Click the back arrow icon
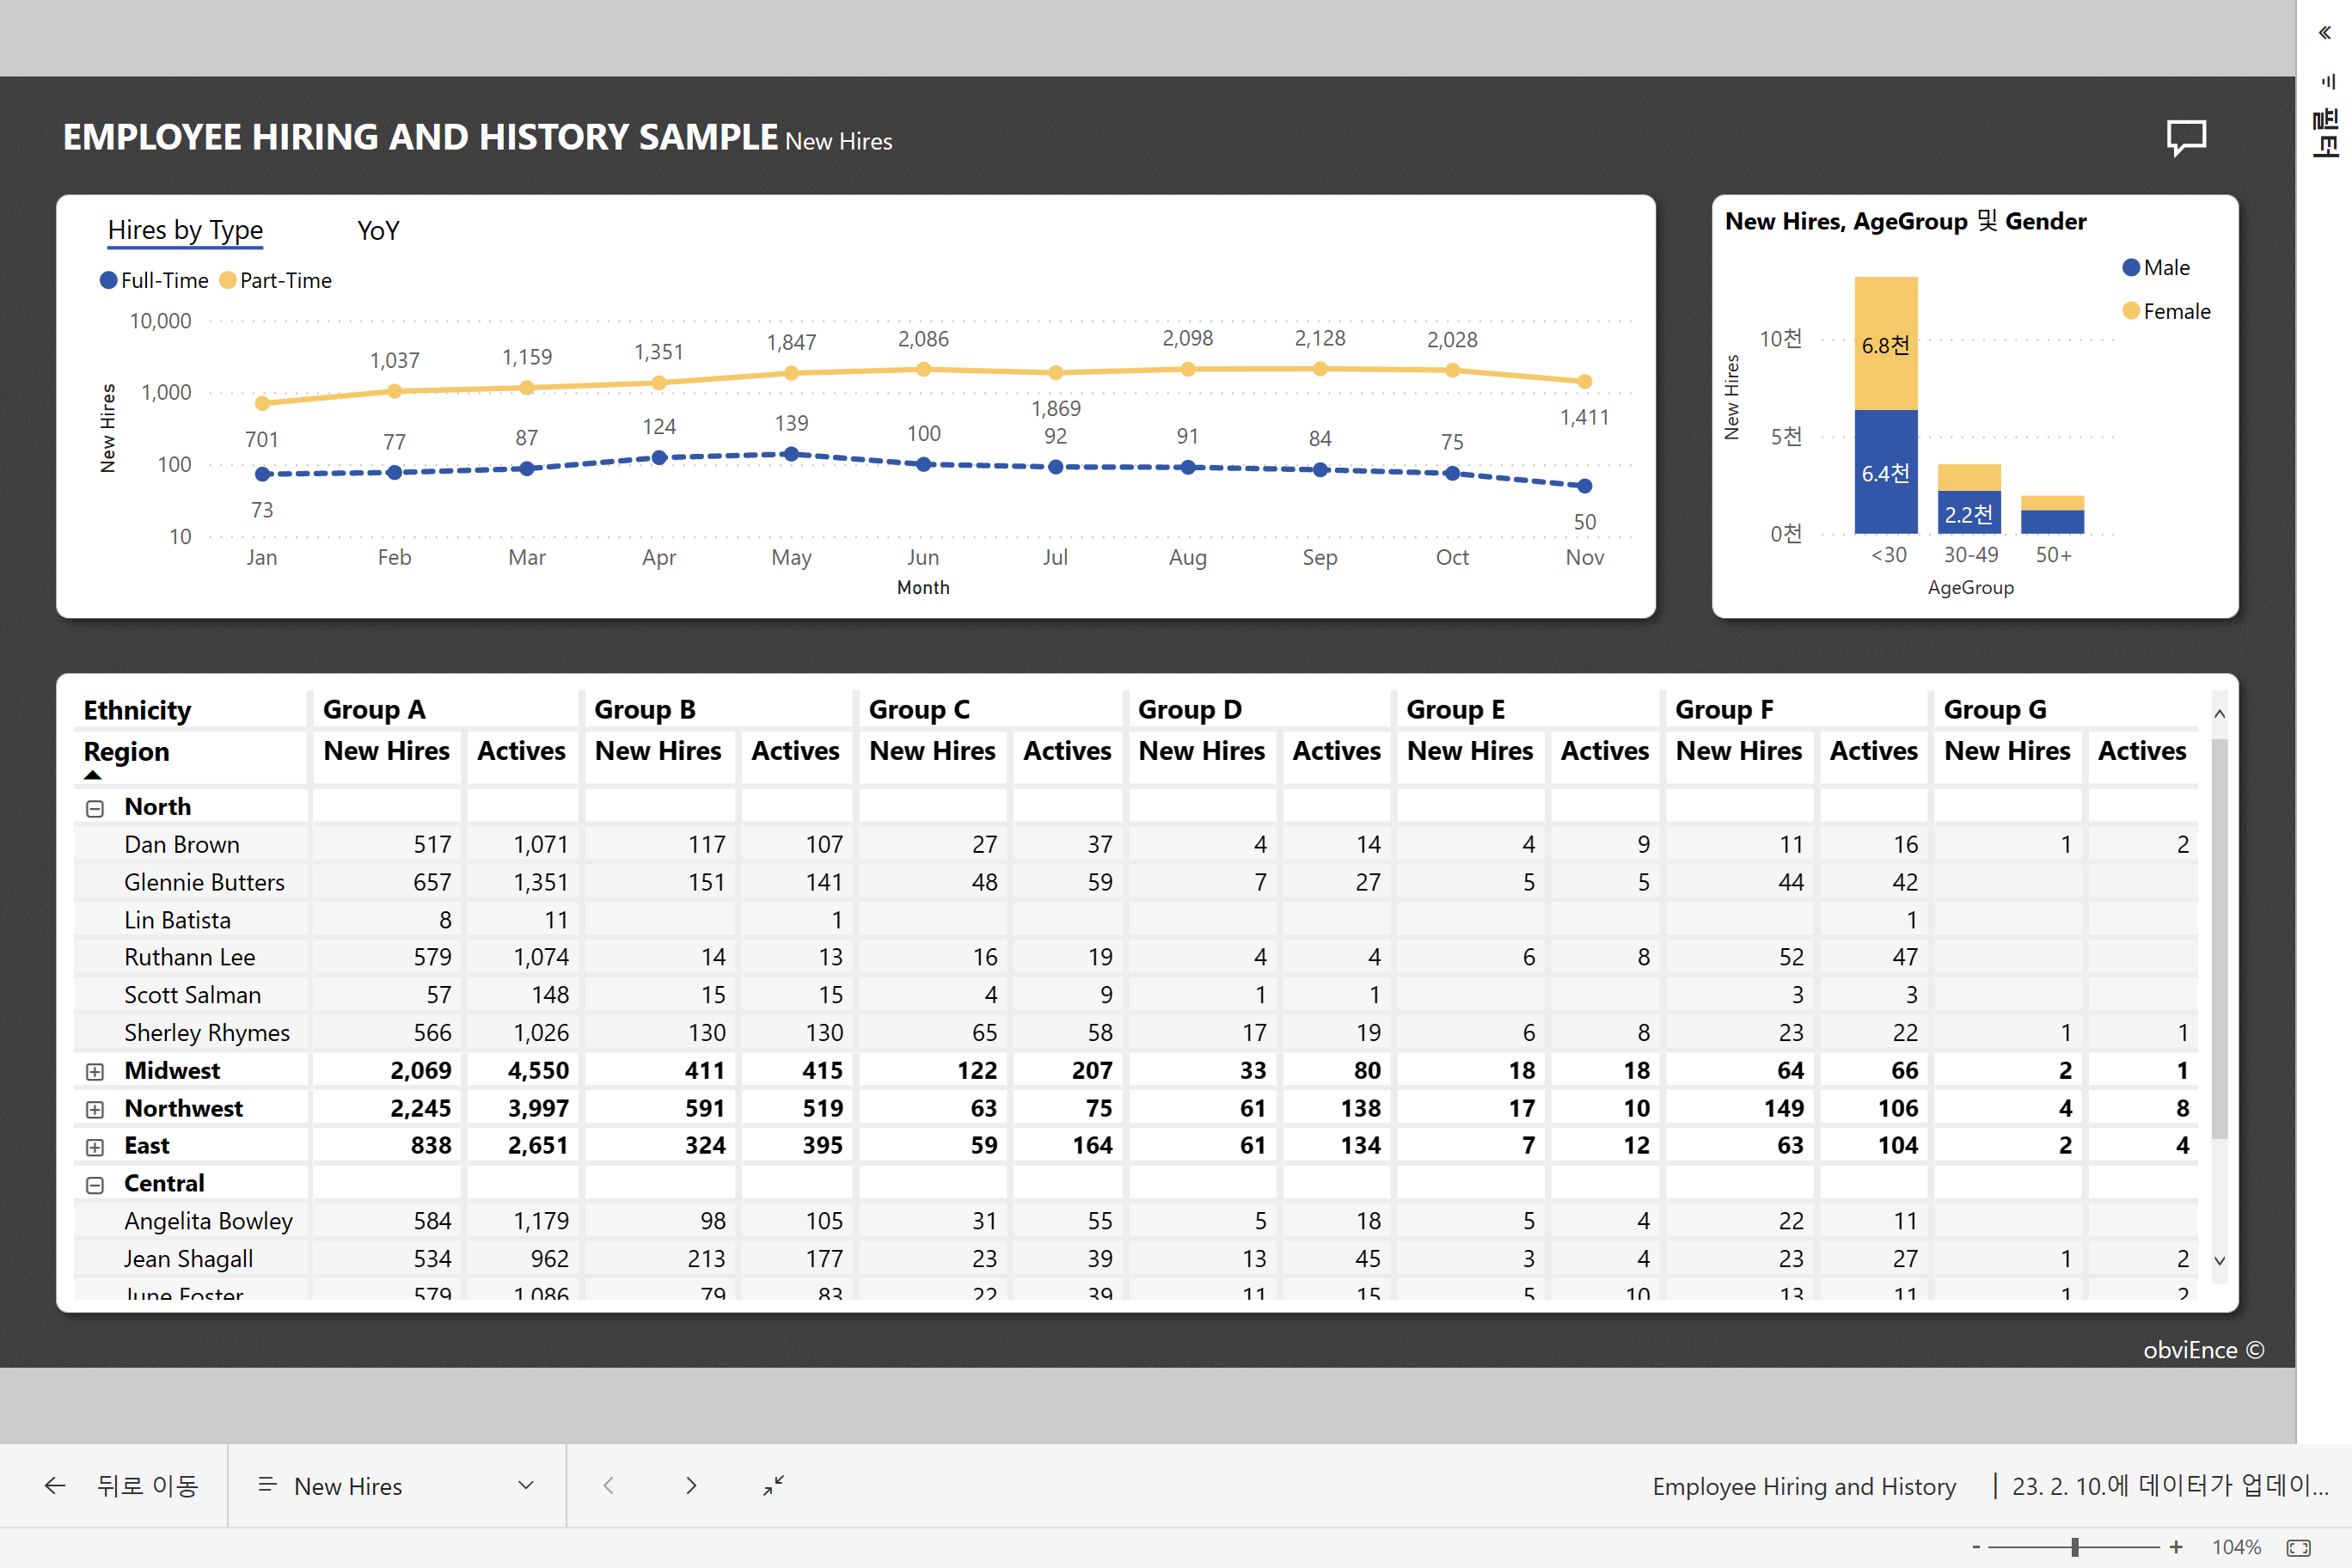Viewport: 2352px width, 1568px height. point(56,1486)
